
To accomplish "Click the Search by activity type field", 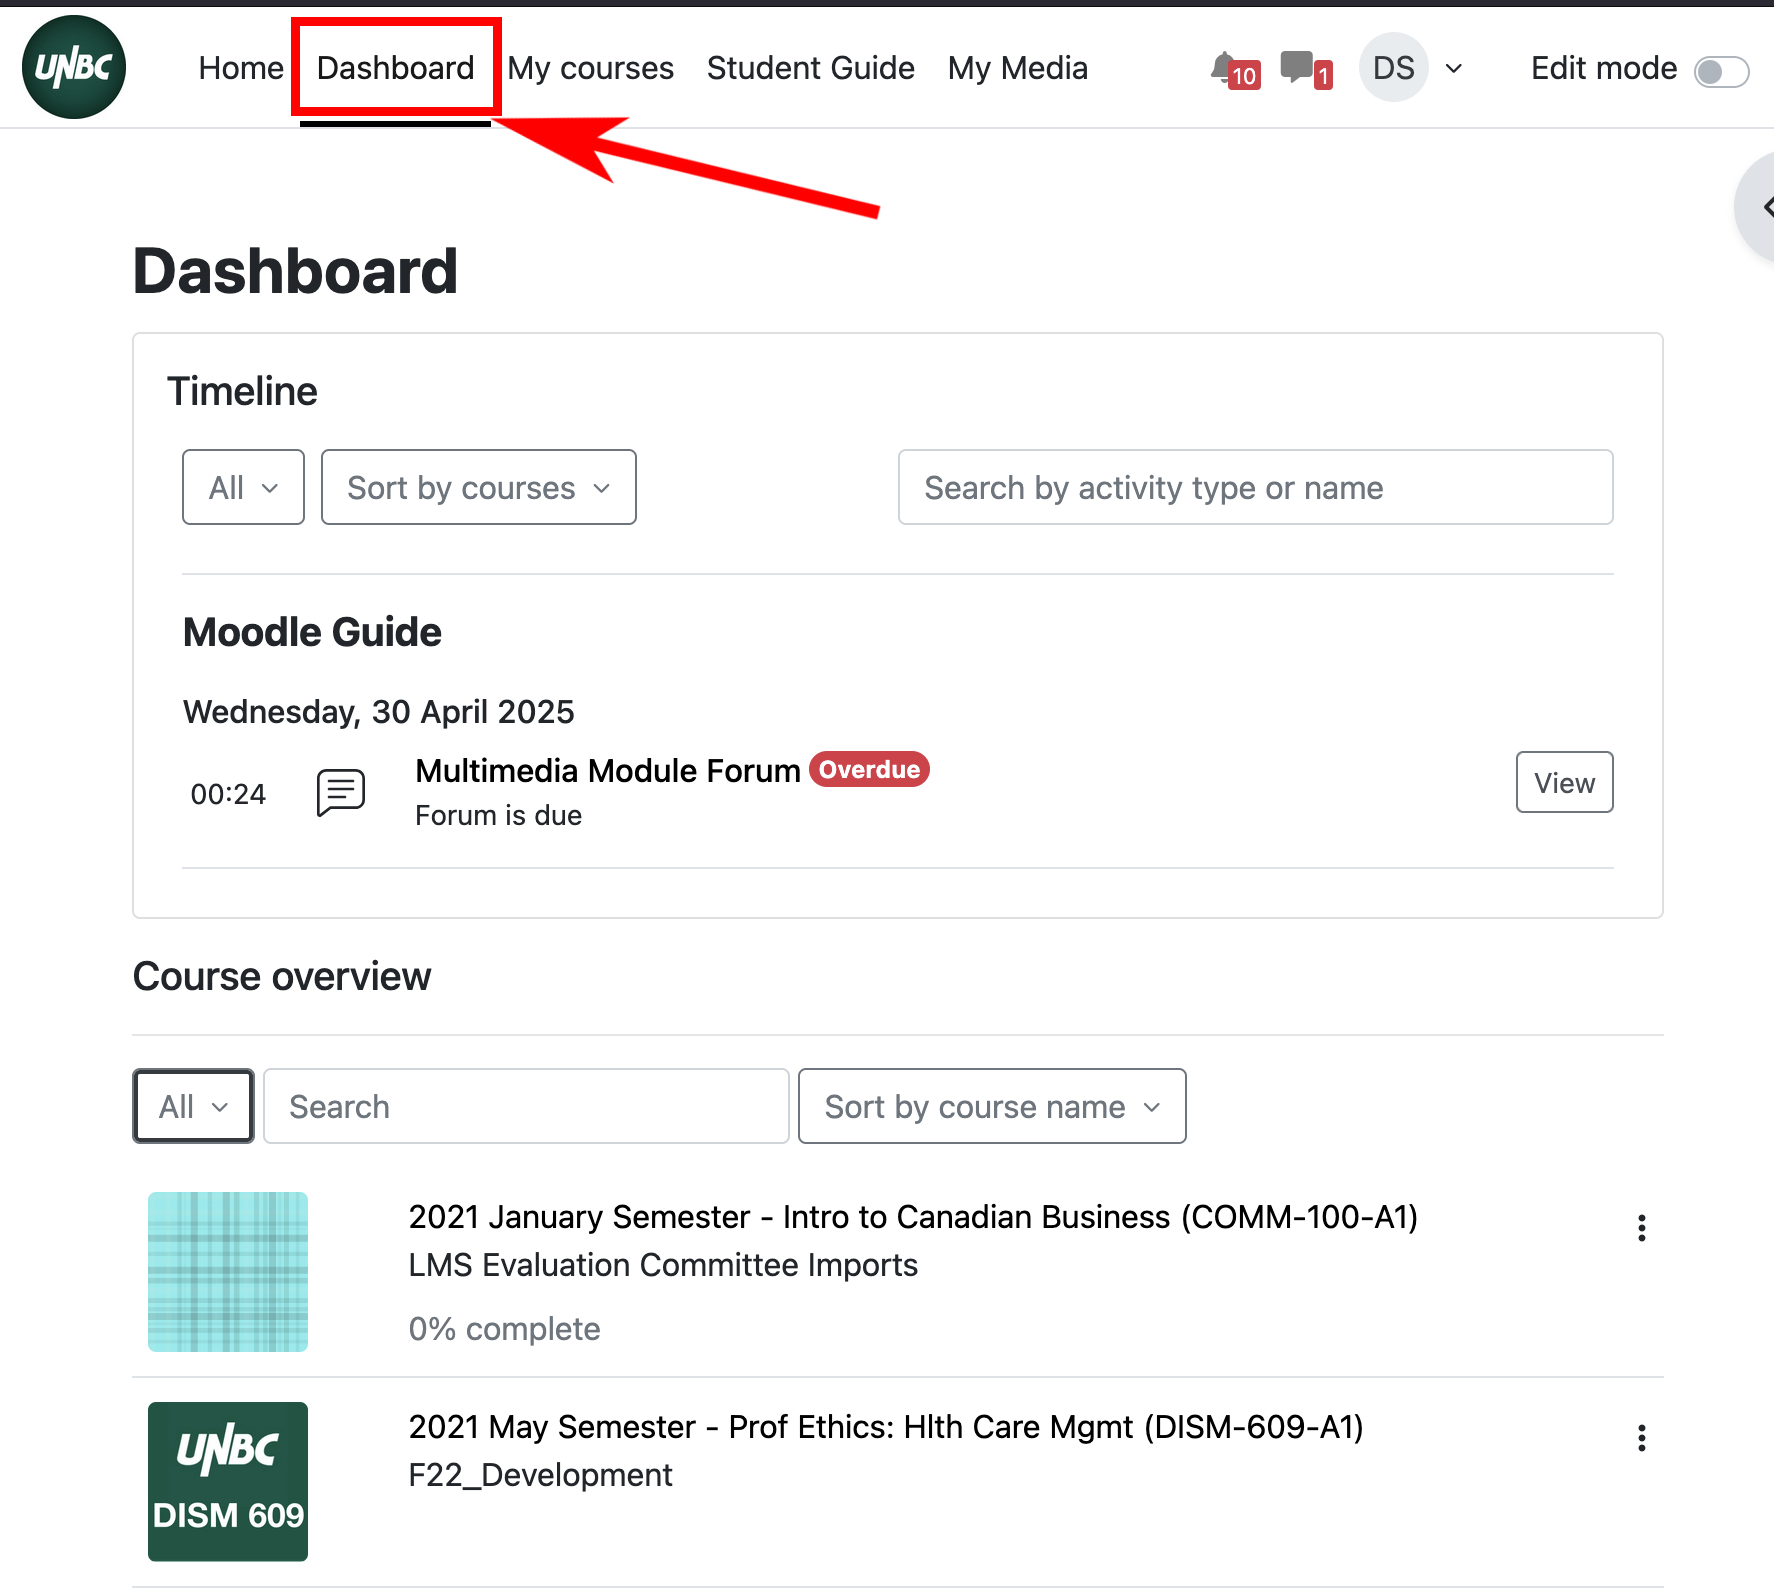I will [1255, 488].
